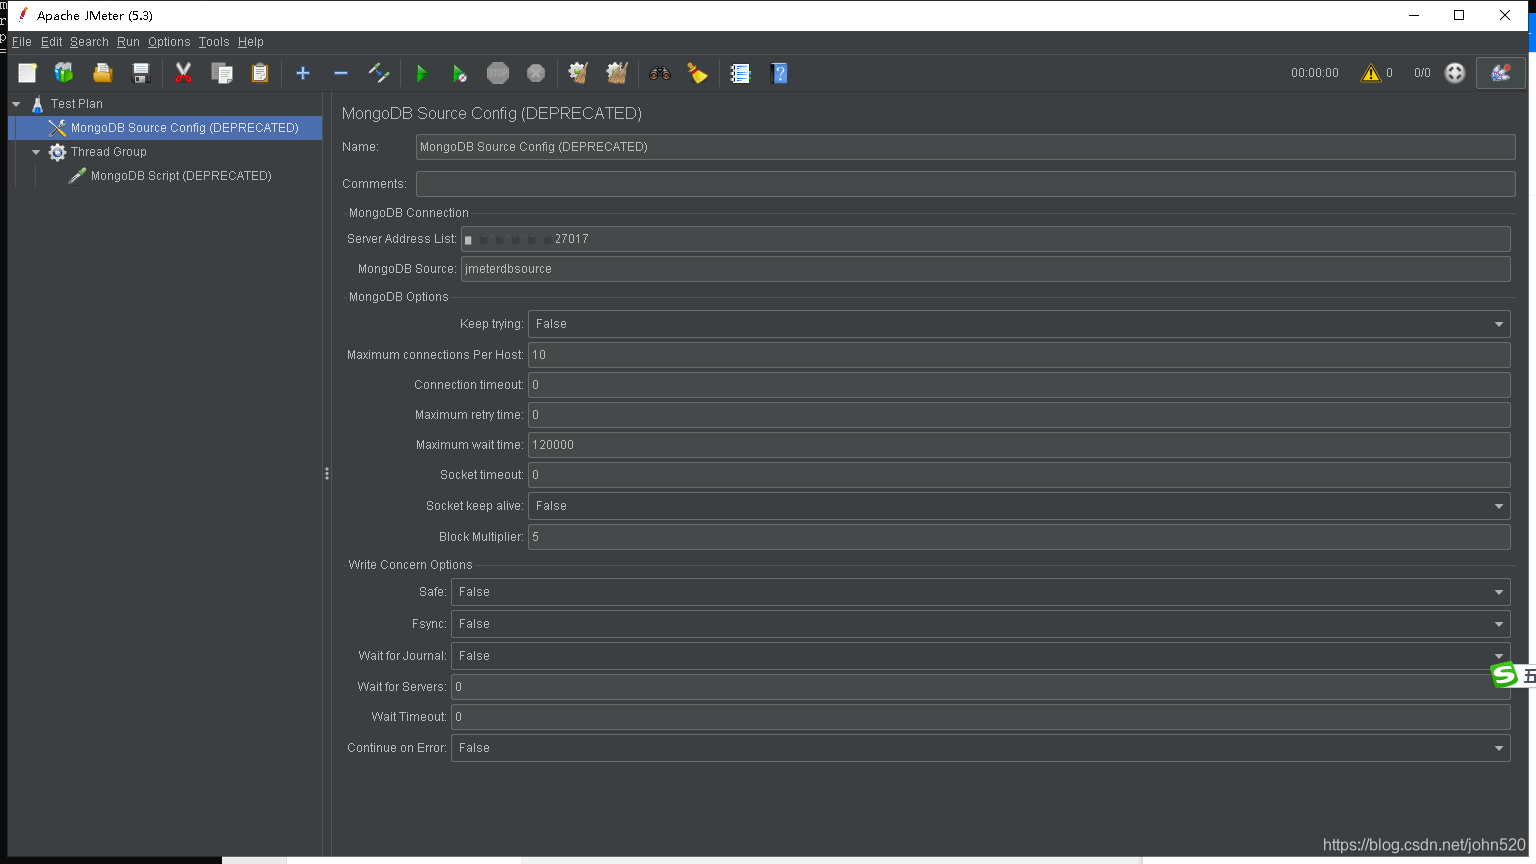Image resolution: width=1536 pixels, height=864 pixels.
Task: Shut down test threads with Shutdown icon
Action: tap(536, 73)
